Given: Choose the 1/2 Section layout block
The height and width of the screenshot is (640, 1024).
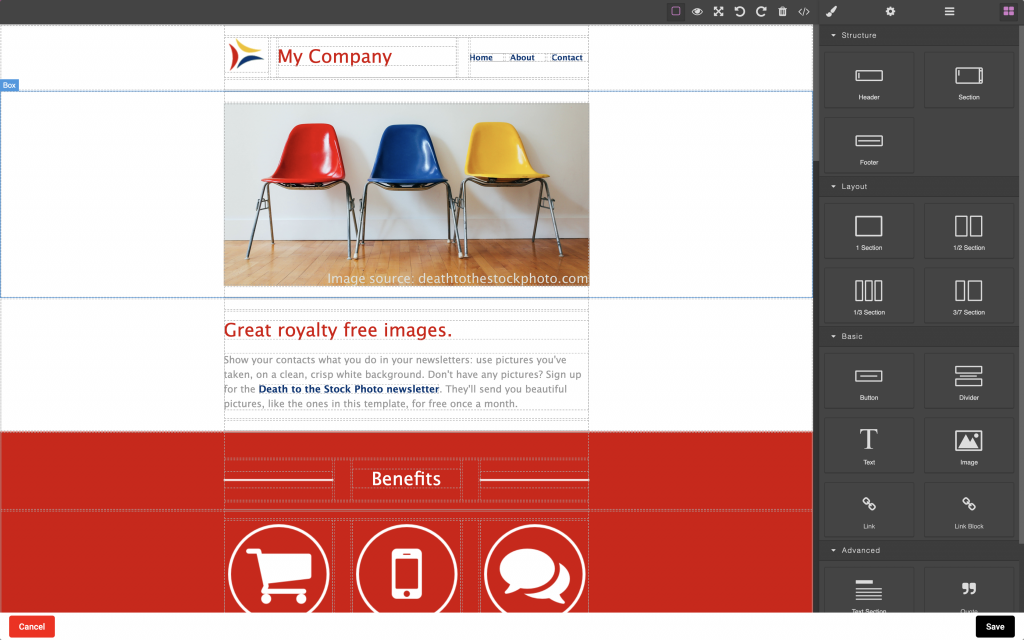Looking at the screenshot, I should tap(968, 231).
